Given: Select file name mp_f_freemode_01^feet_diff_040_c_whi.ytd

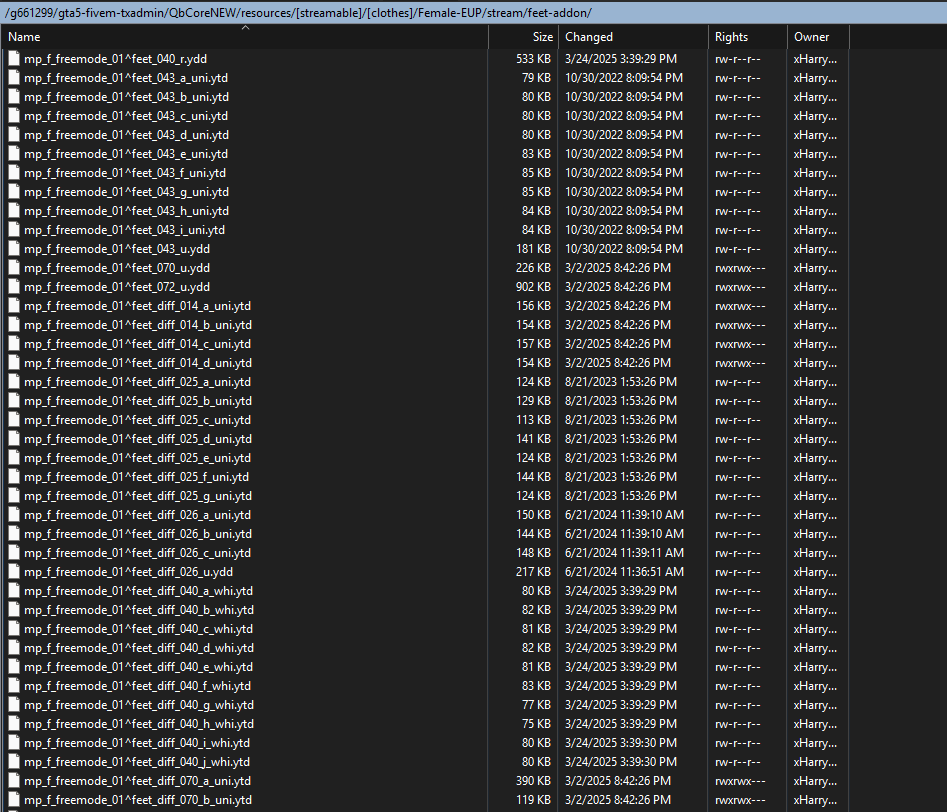Looking at the screenshot, I should click(138, 629).
